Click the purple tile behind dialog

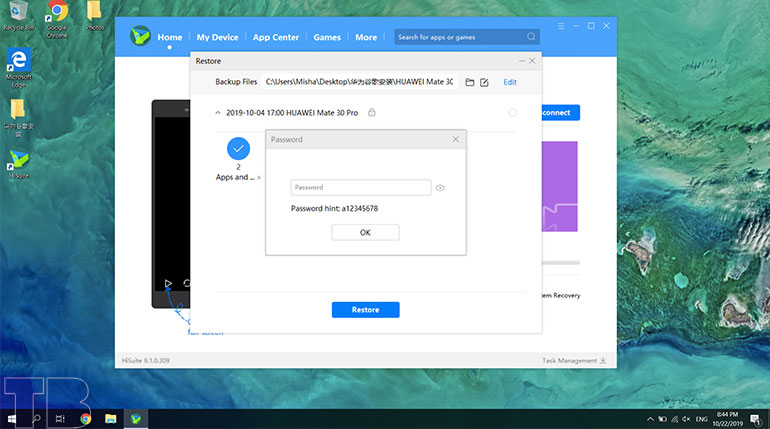click(559, 187)
